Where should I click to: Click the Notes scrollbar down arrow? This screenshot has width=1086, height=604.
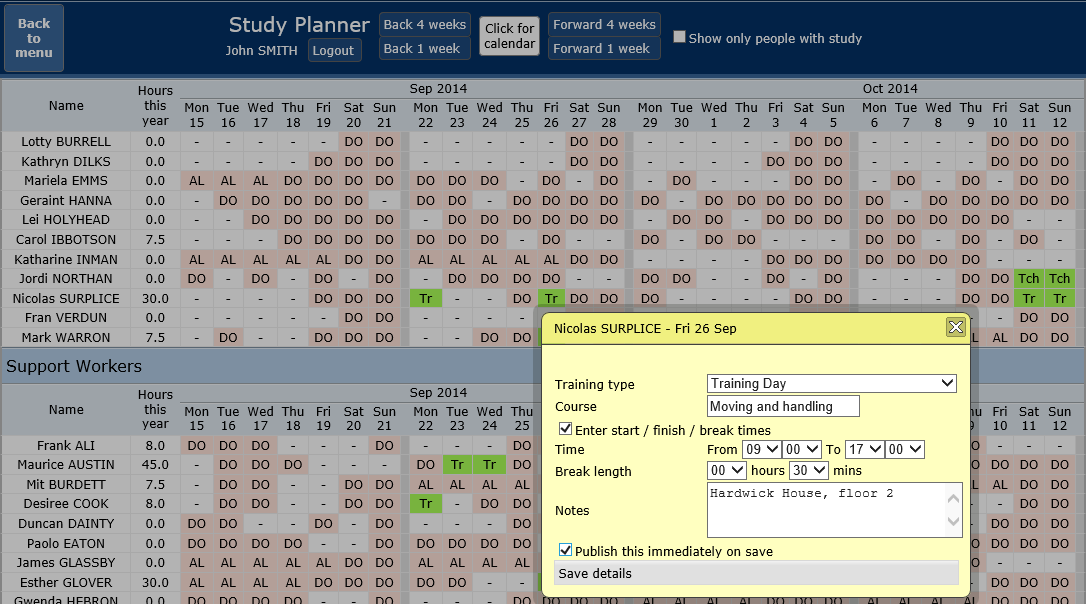point(954,522)
